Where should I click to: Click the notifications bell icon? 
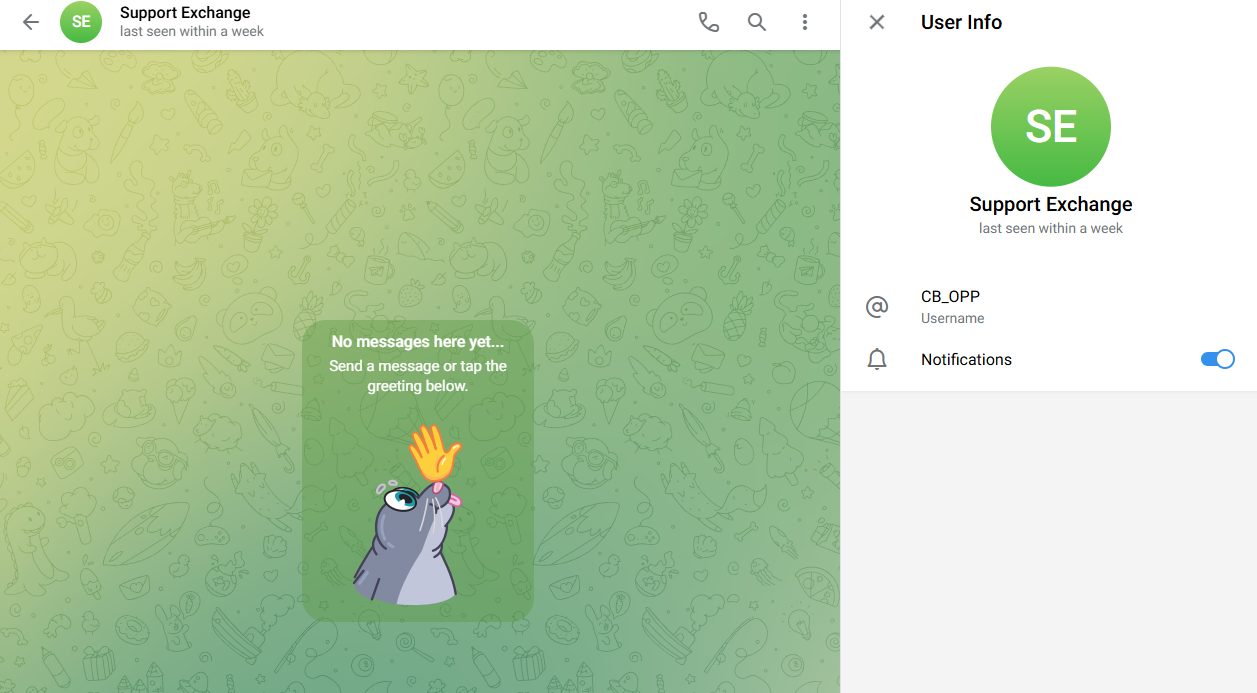[877, 360]
